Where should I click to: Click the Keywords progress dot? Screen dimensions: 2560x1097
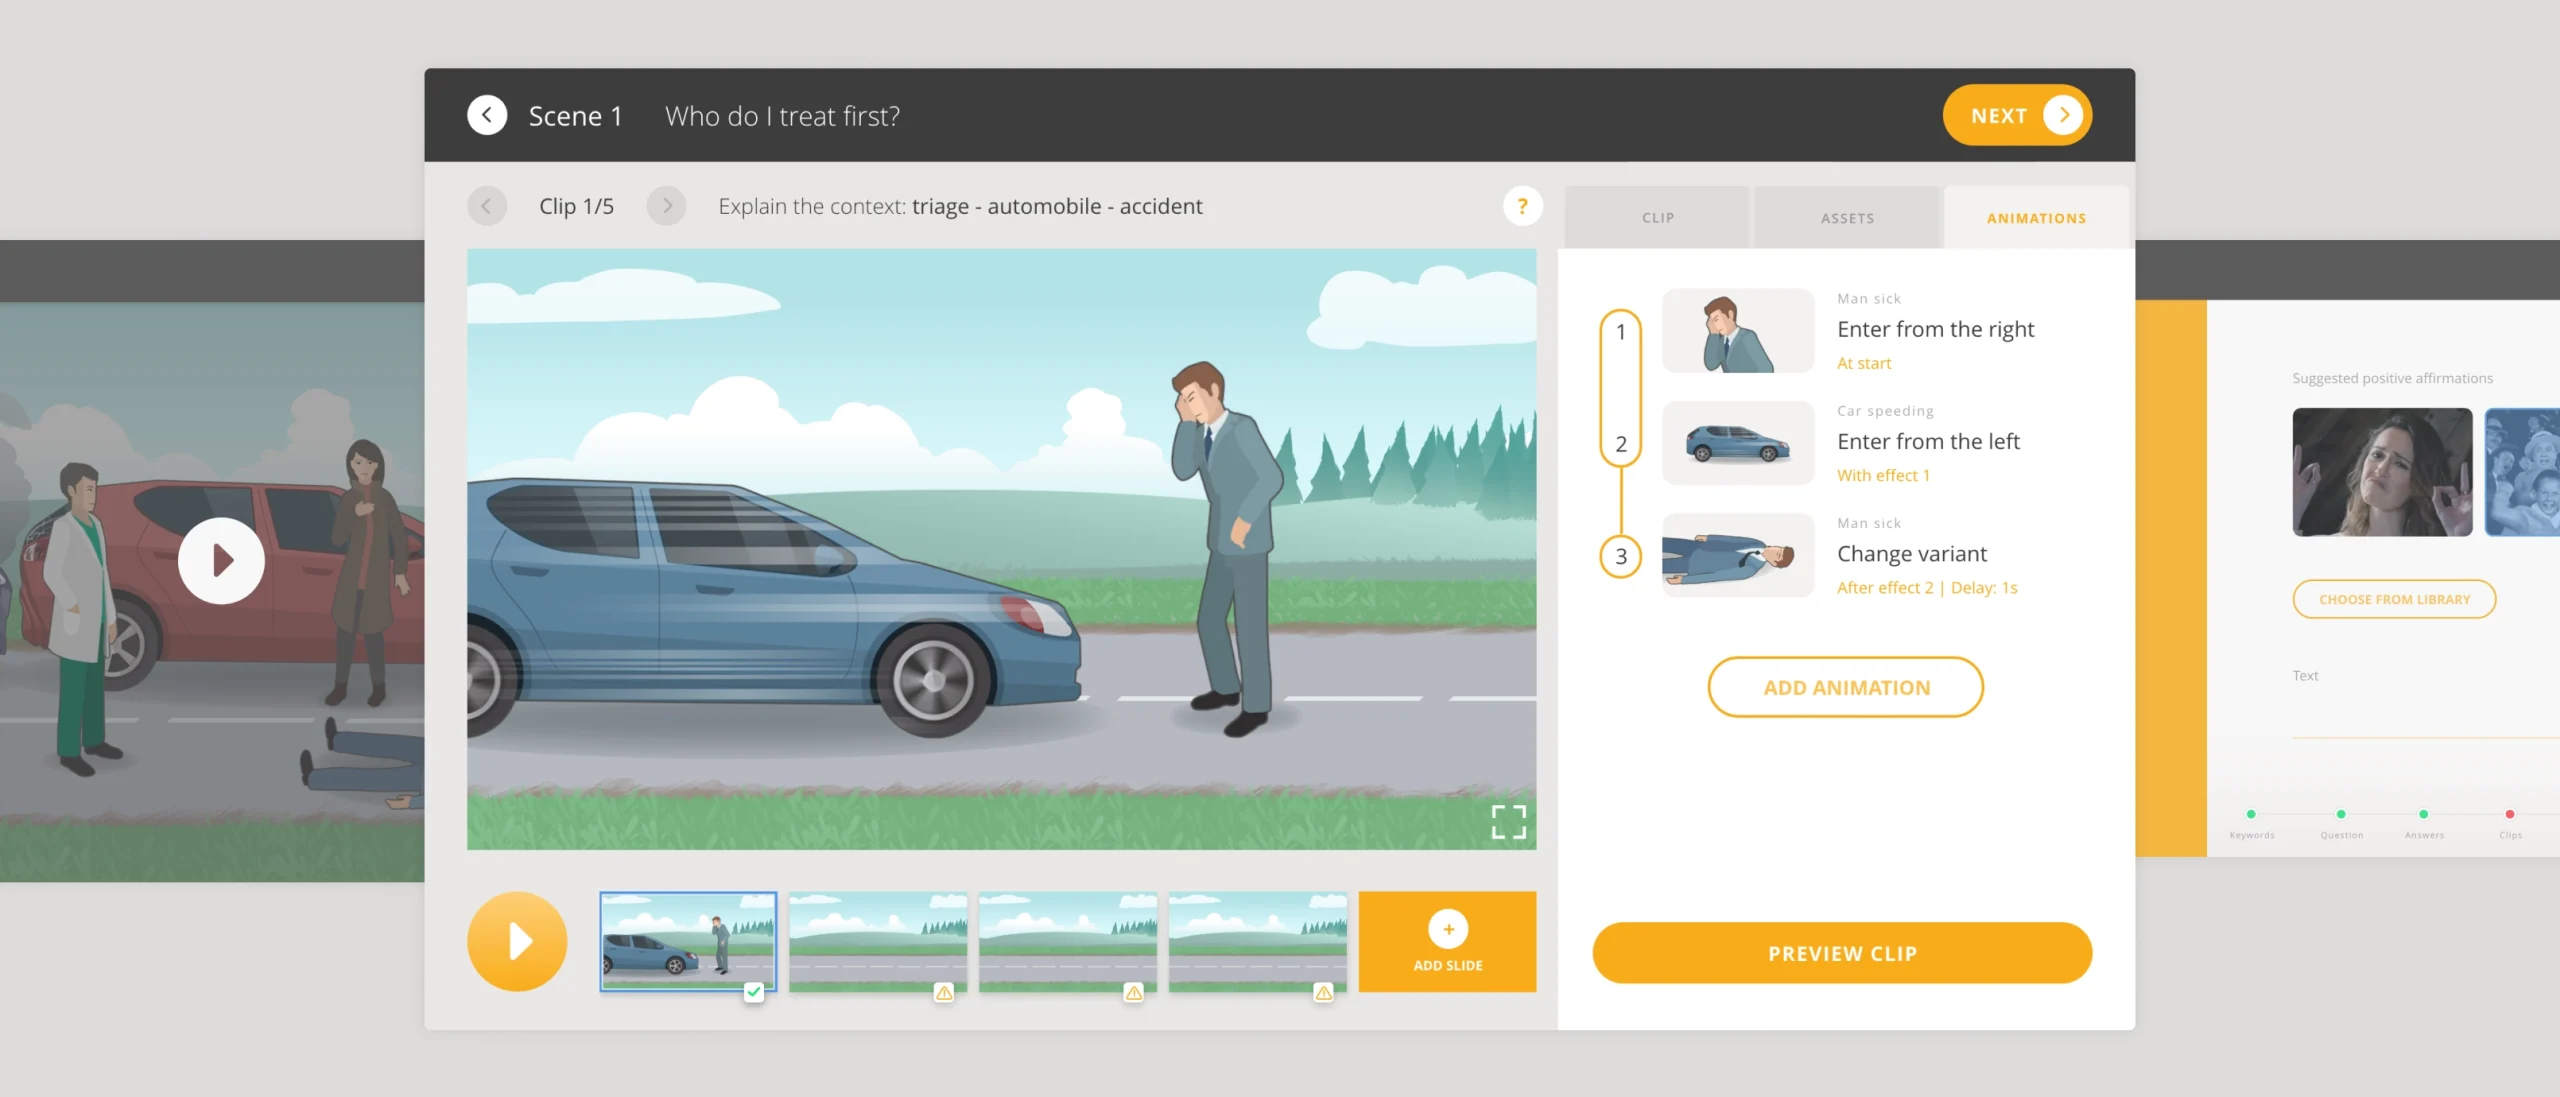point(2251,814)
